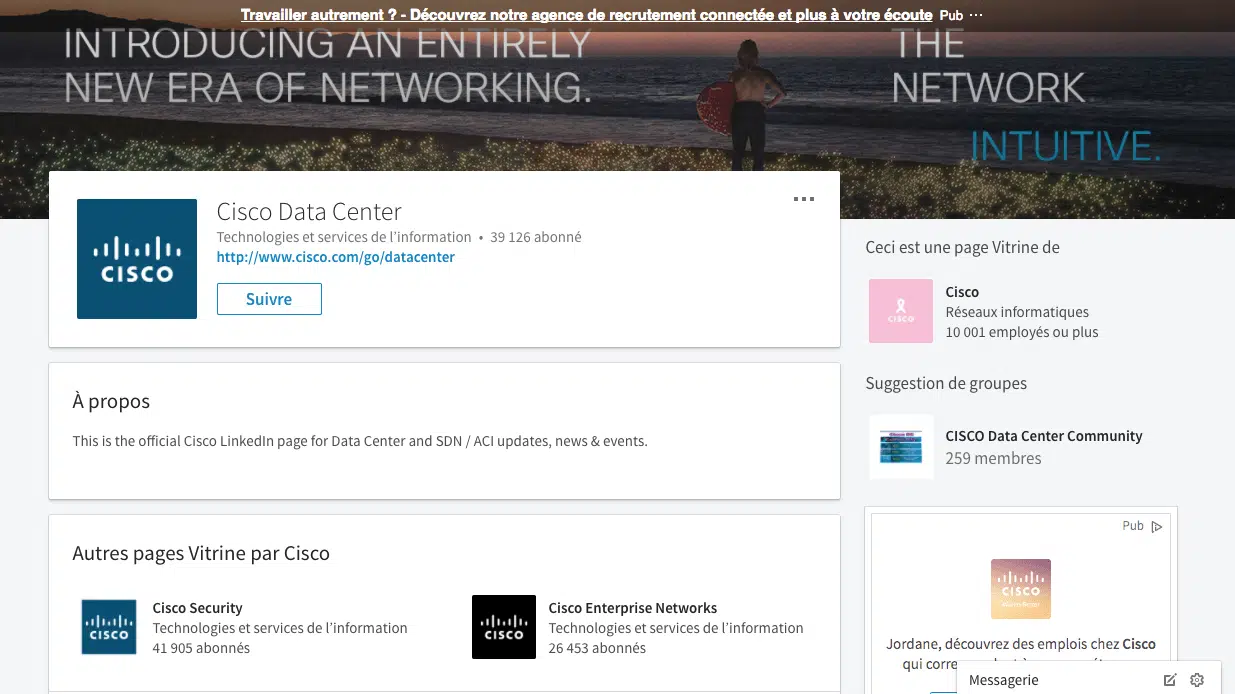
Task: Click the black Cisco Enterprise Networks logo
Action: point(504,627)
